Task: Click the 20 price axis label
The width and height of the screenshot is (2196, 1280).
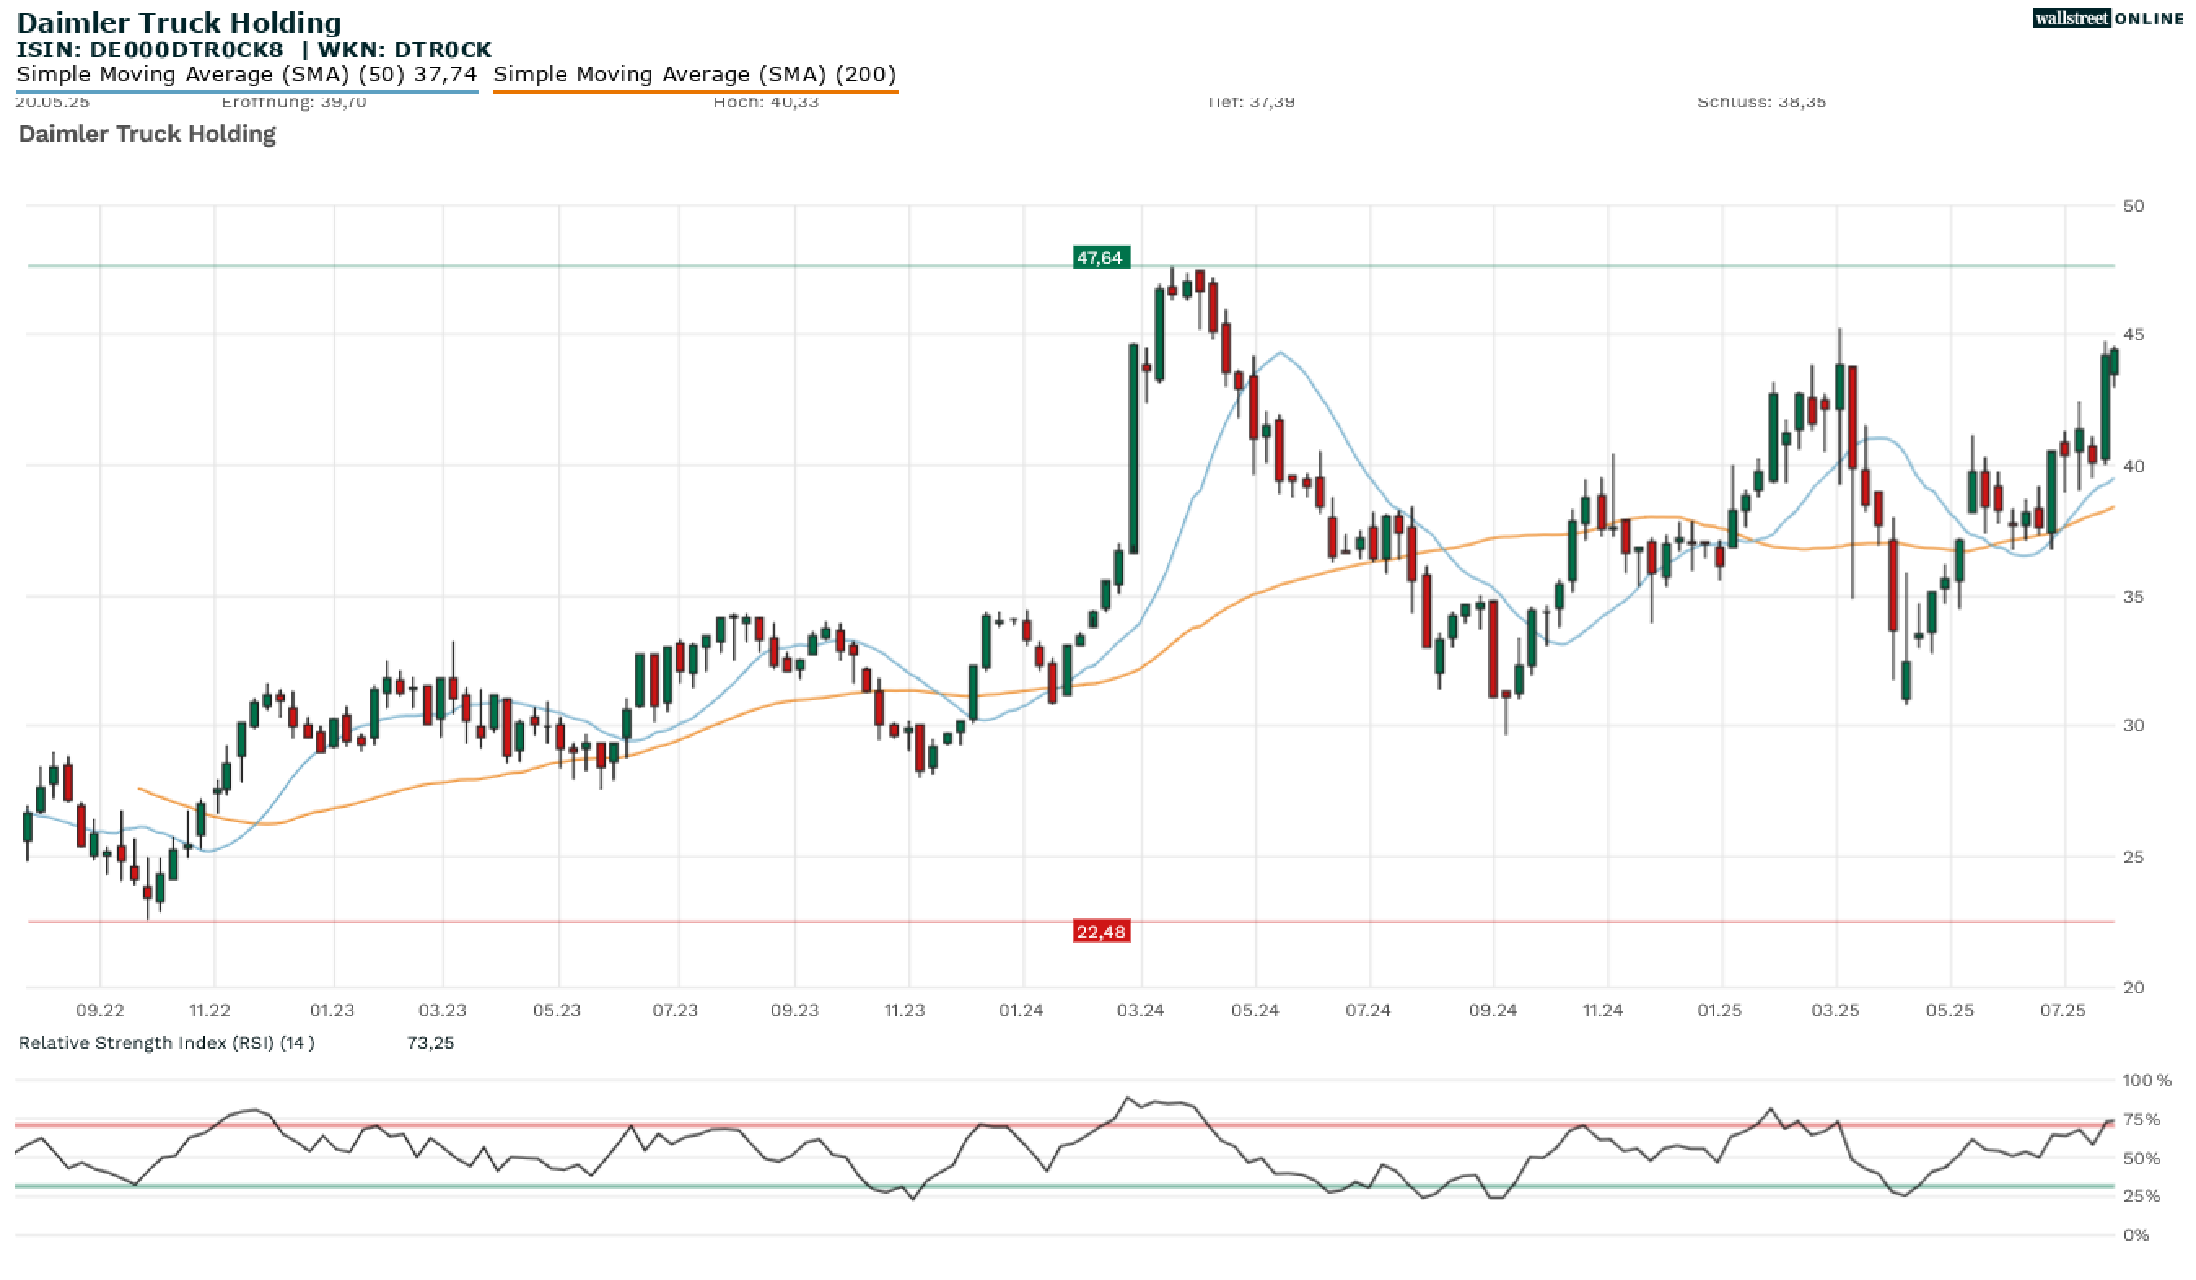Action: click(2134, 987)
